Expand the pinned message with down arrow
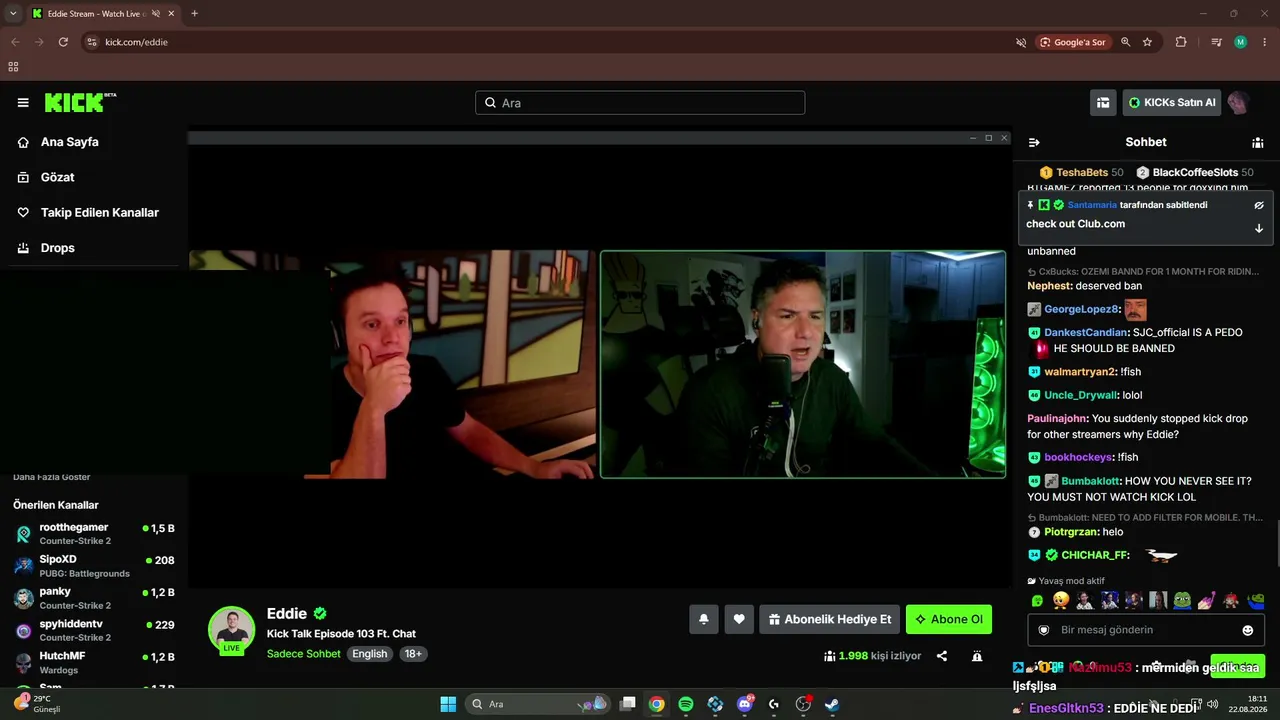Image resolution: width=1280 pixels, height=720 pixels. (1259, 228)
